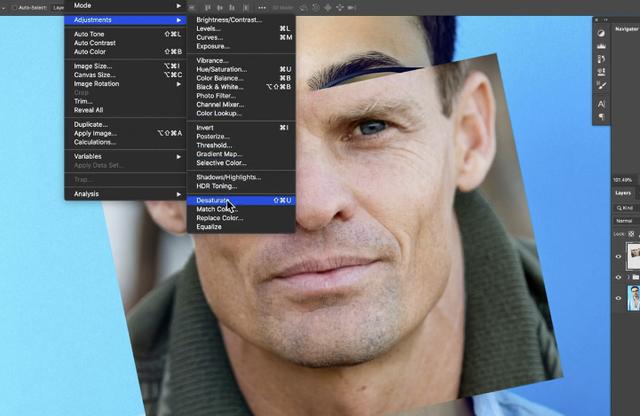Click the three-dots align options button
The width and height of the screenshot is (640, 416).
pos(262,8)
